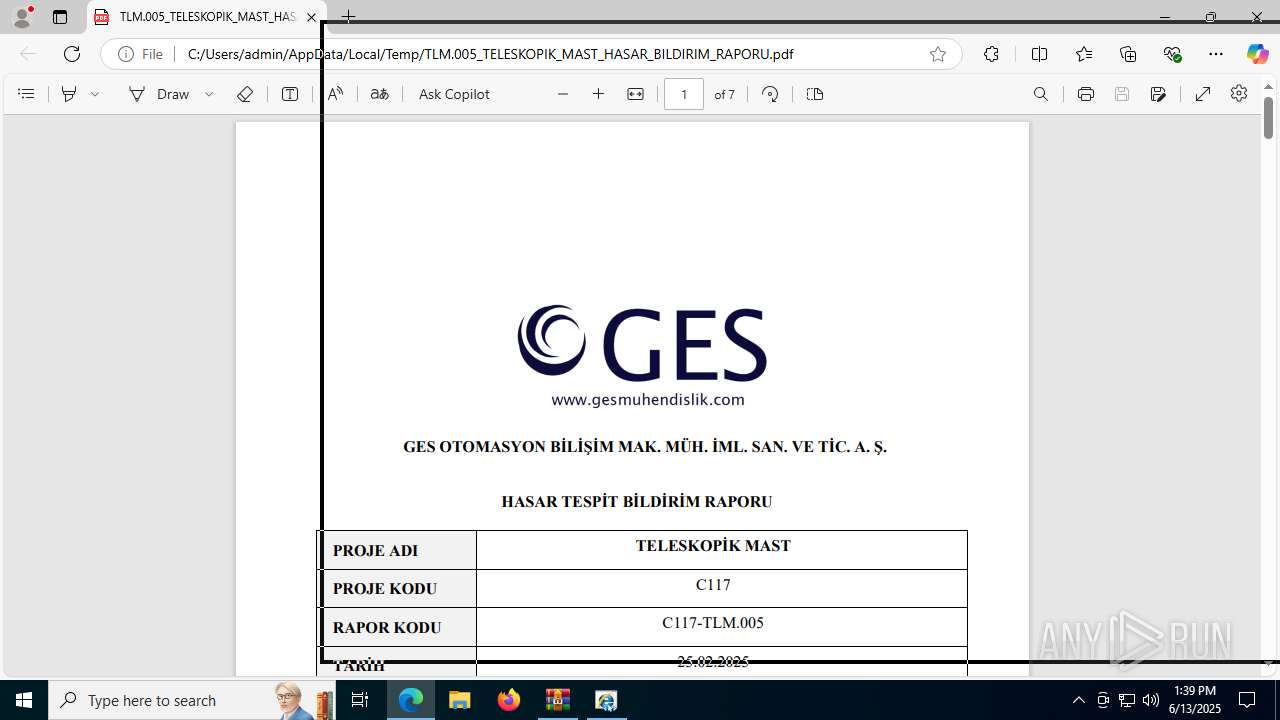Toggle the PDF table of contents
The image size is (1280, 720).
coord(27,94)
